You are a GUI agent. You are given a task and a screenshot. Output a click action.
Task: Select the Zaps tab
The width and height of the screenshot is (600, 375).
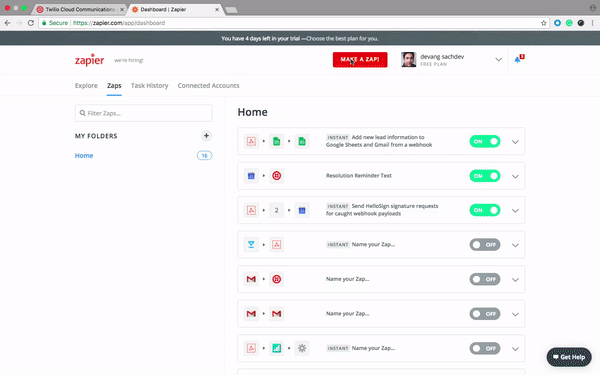click(114, 85)
